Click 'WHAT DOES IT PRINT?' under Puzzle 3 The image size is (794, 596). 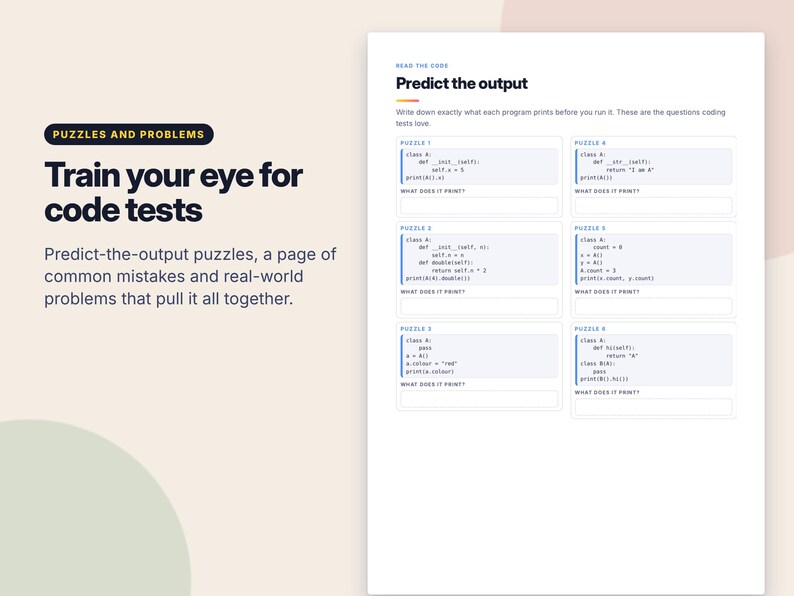(x=432, y=385)
